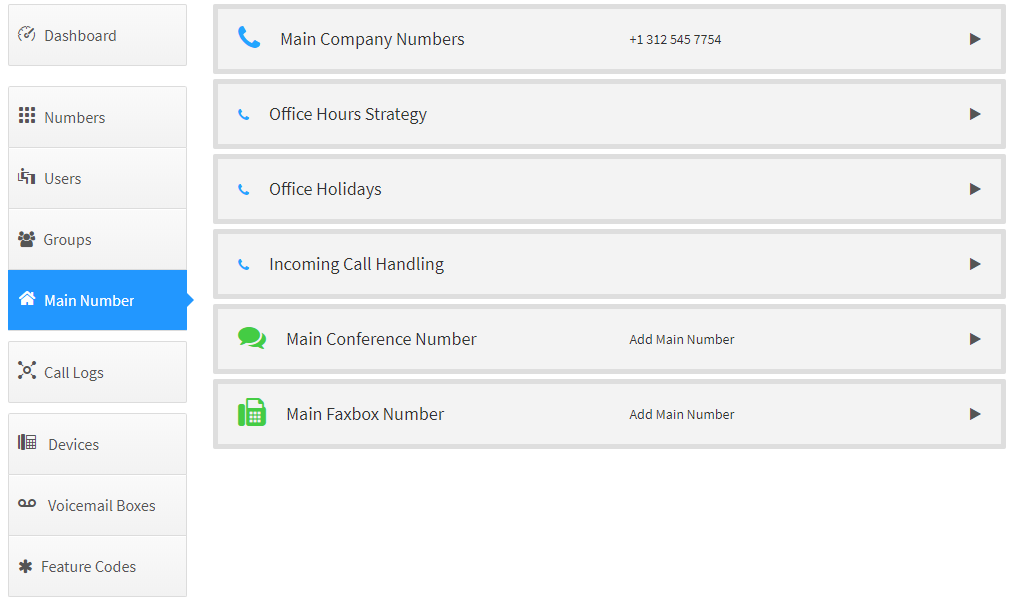Image resolution: width=1016 pixels, height=607 pixels.
Task: Click Add Main Number for faxbox
Action: point(682,415)
